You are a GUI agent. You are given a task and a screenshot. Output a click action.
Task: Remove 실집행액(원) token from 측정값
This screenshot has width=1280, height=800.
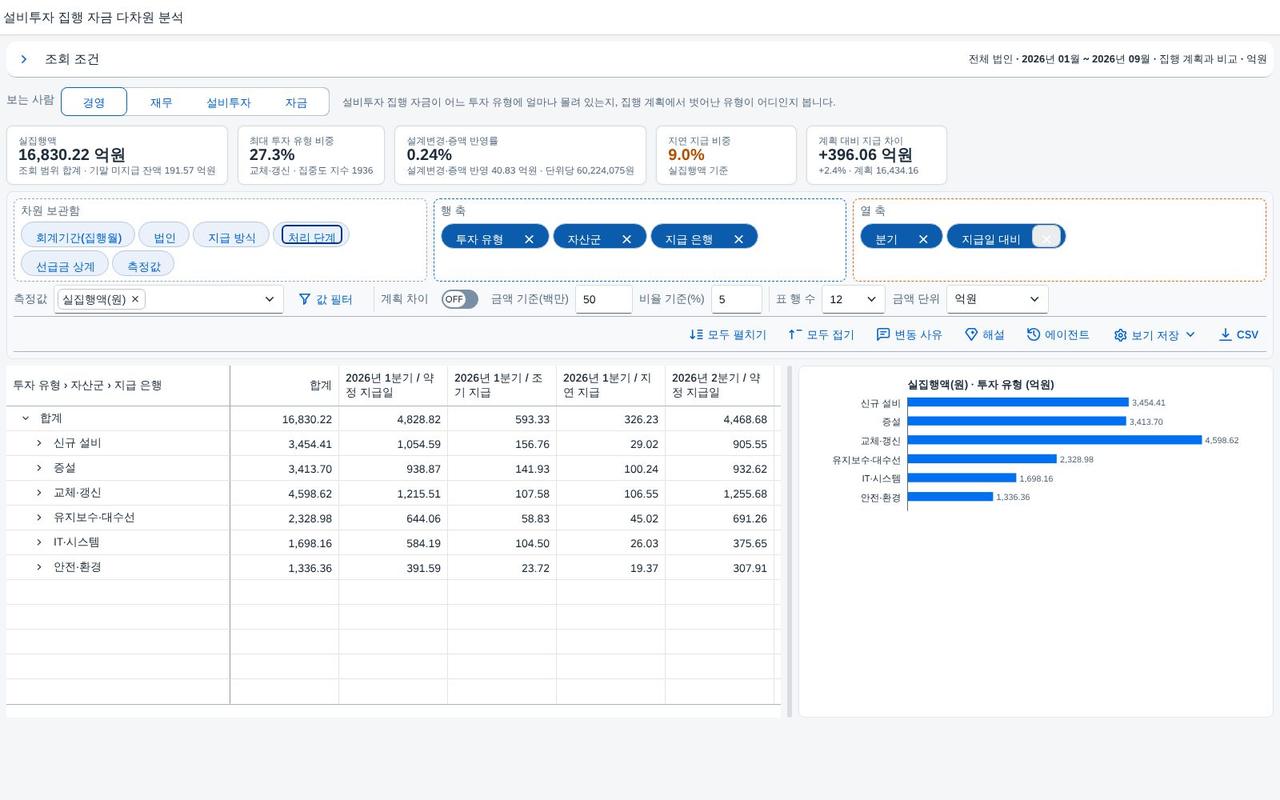point(135,299)
